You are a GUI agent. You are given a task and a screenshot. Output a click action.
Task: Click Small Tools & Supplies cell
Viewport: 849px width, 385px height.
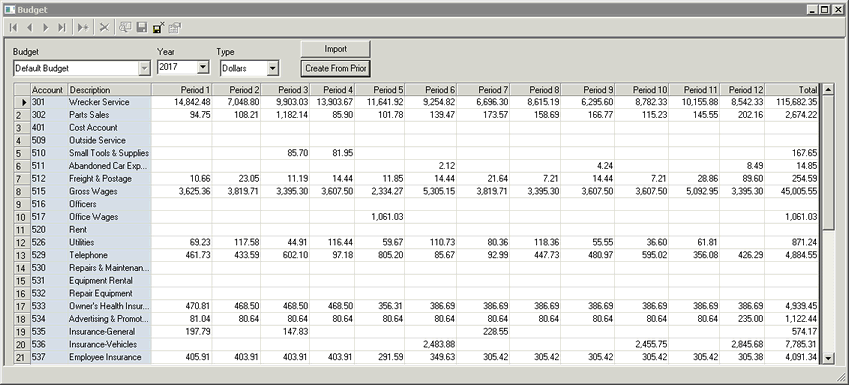pyautogui.click(x=109, y=153)
